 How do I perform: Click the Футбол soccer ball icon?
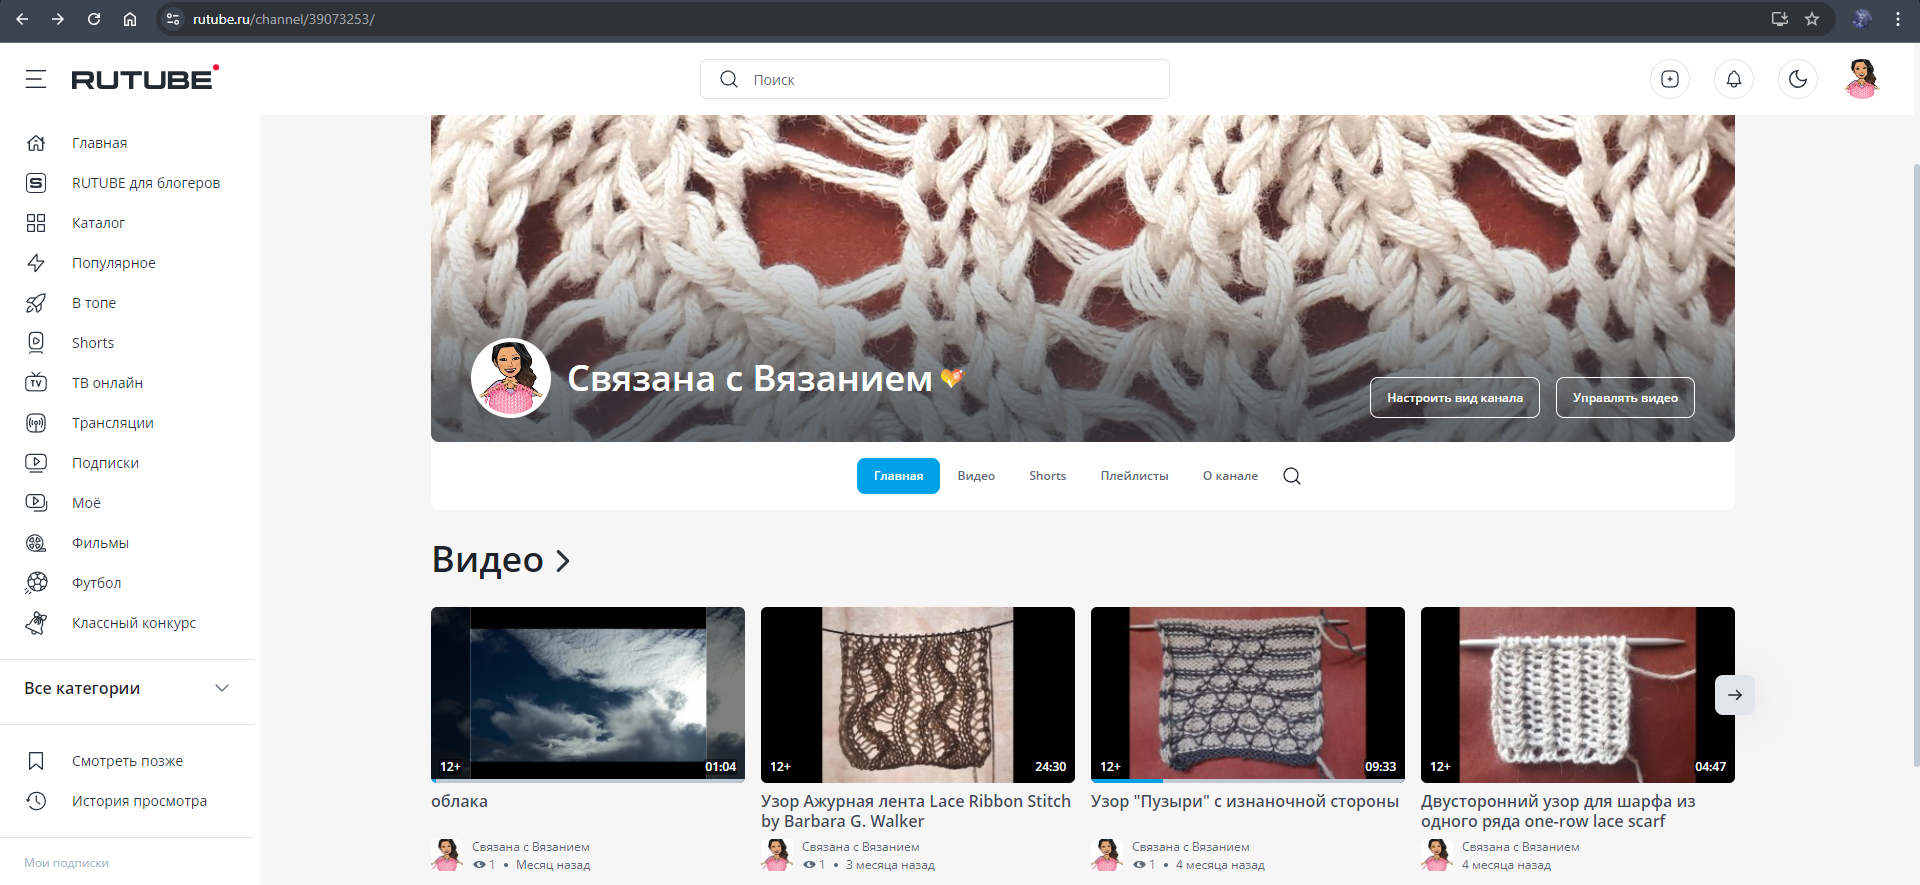pyautogui.click(x=36, y=583)
